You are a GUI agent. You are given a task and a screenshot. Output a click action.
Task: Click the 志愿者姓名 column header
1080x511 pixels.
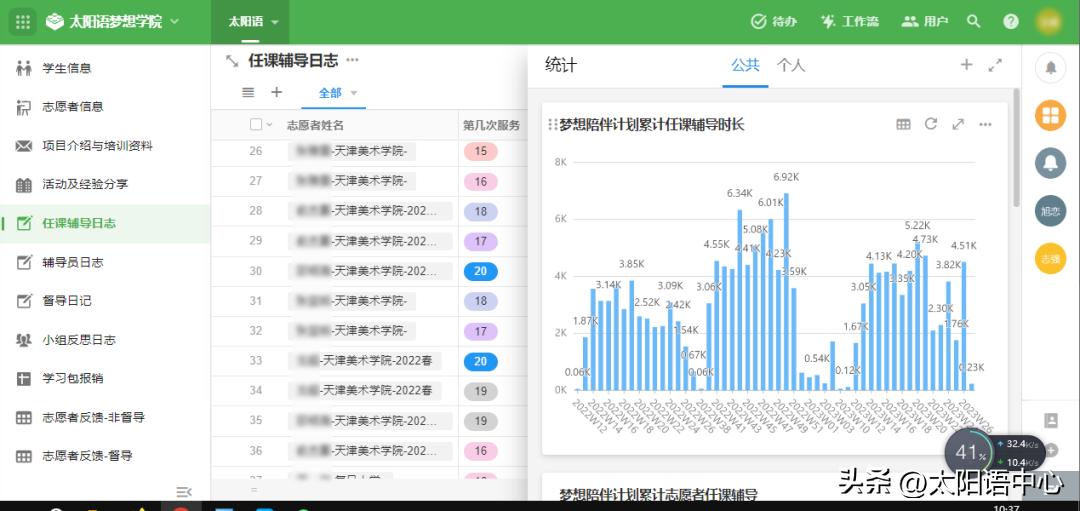point(315,125)
